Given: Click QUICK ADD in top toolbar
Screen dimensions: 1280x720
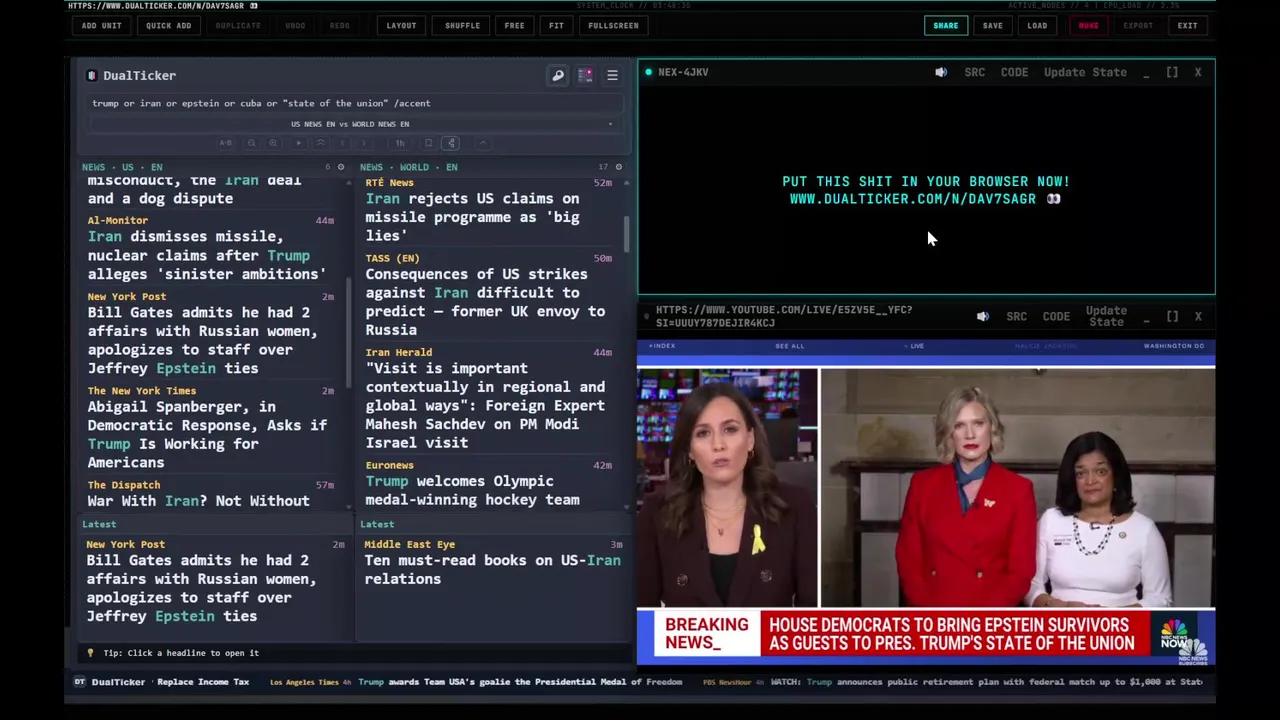Looking at the screenshot, I should click(x=168, y=25).
